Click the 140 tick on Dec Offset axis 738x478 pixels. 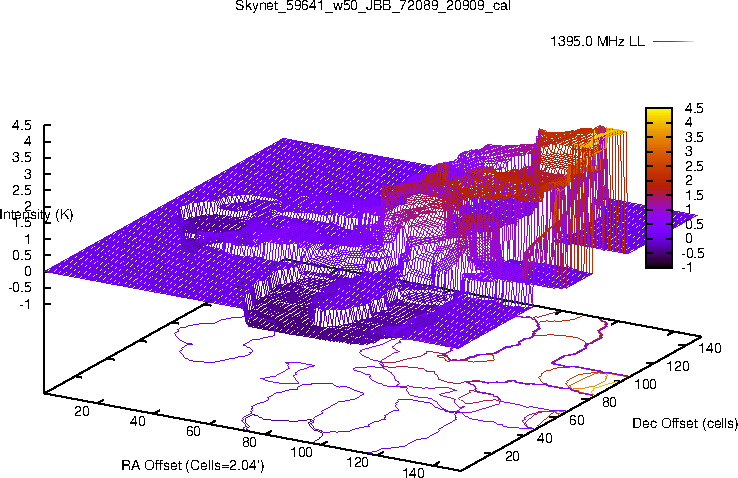(710, 348)
